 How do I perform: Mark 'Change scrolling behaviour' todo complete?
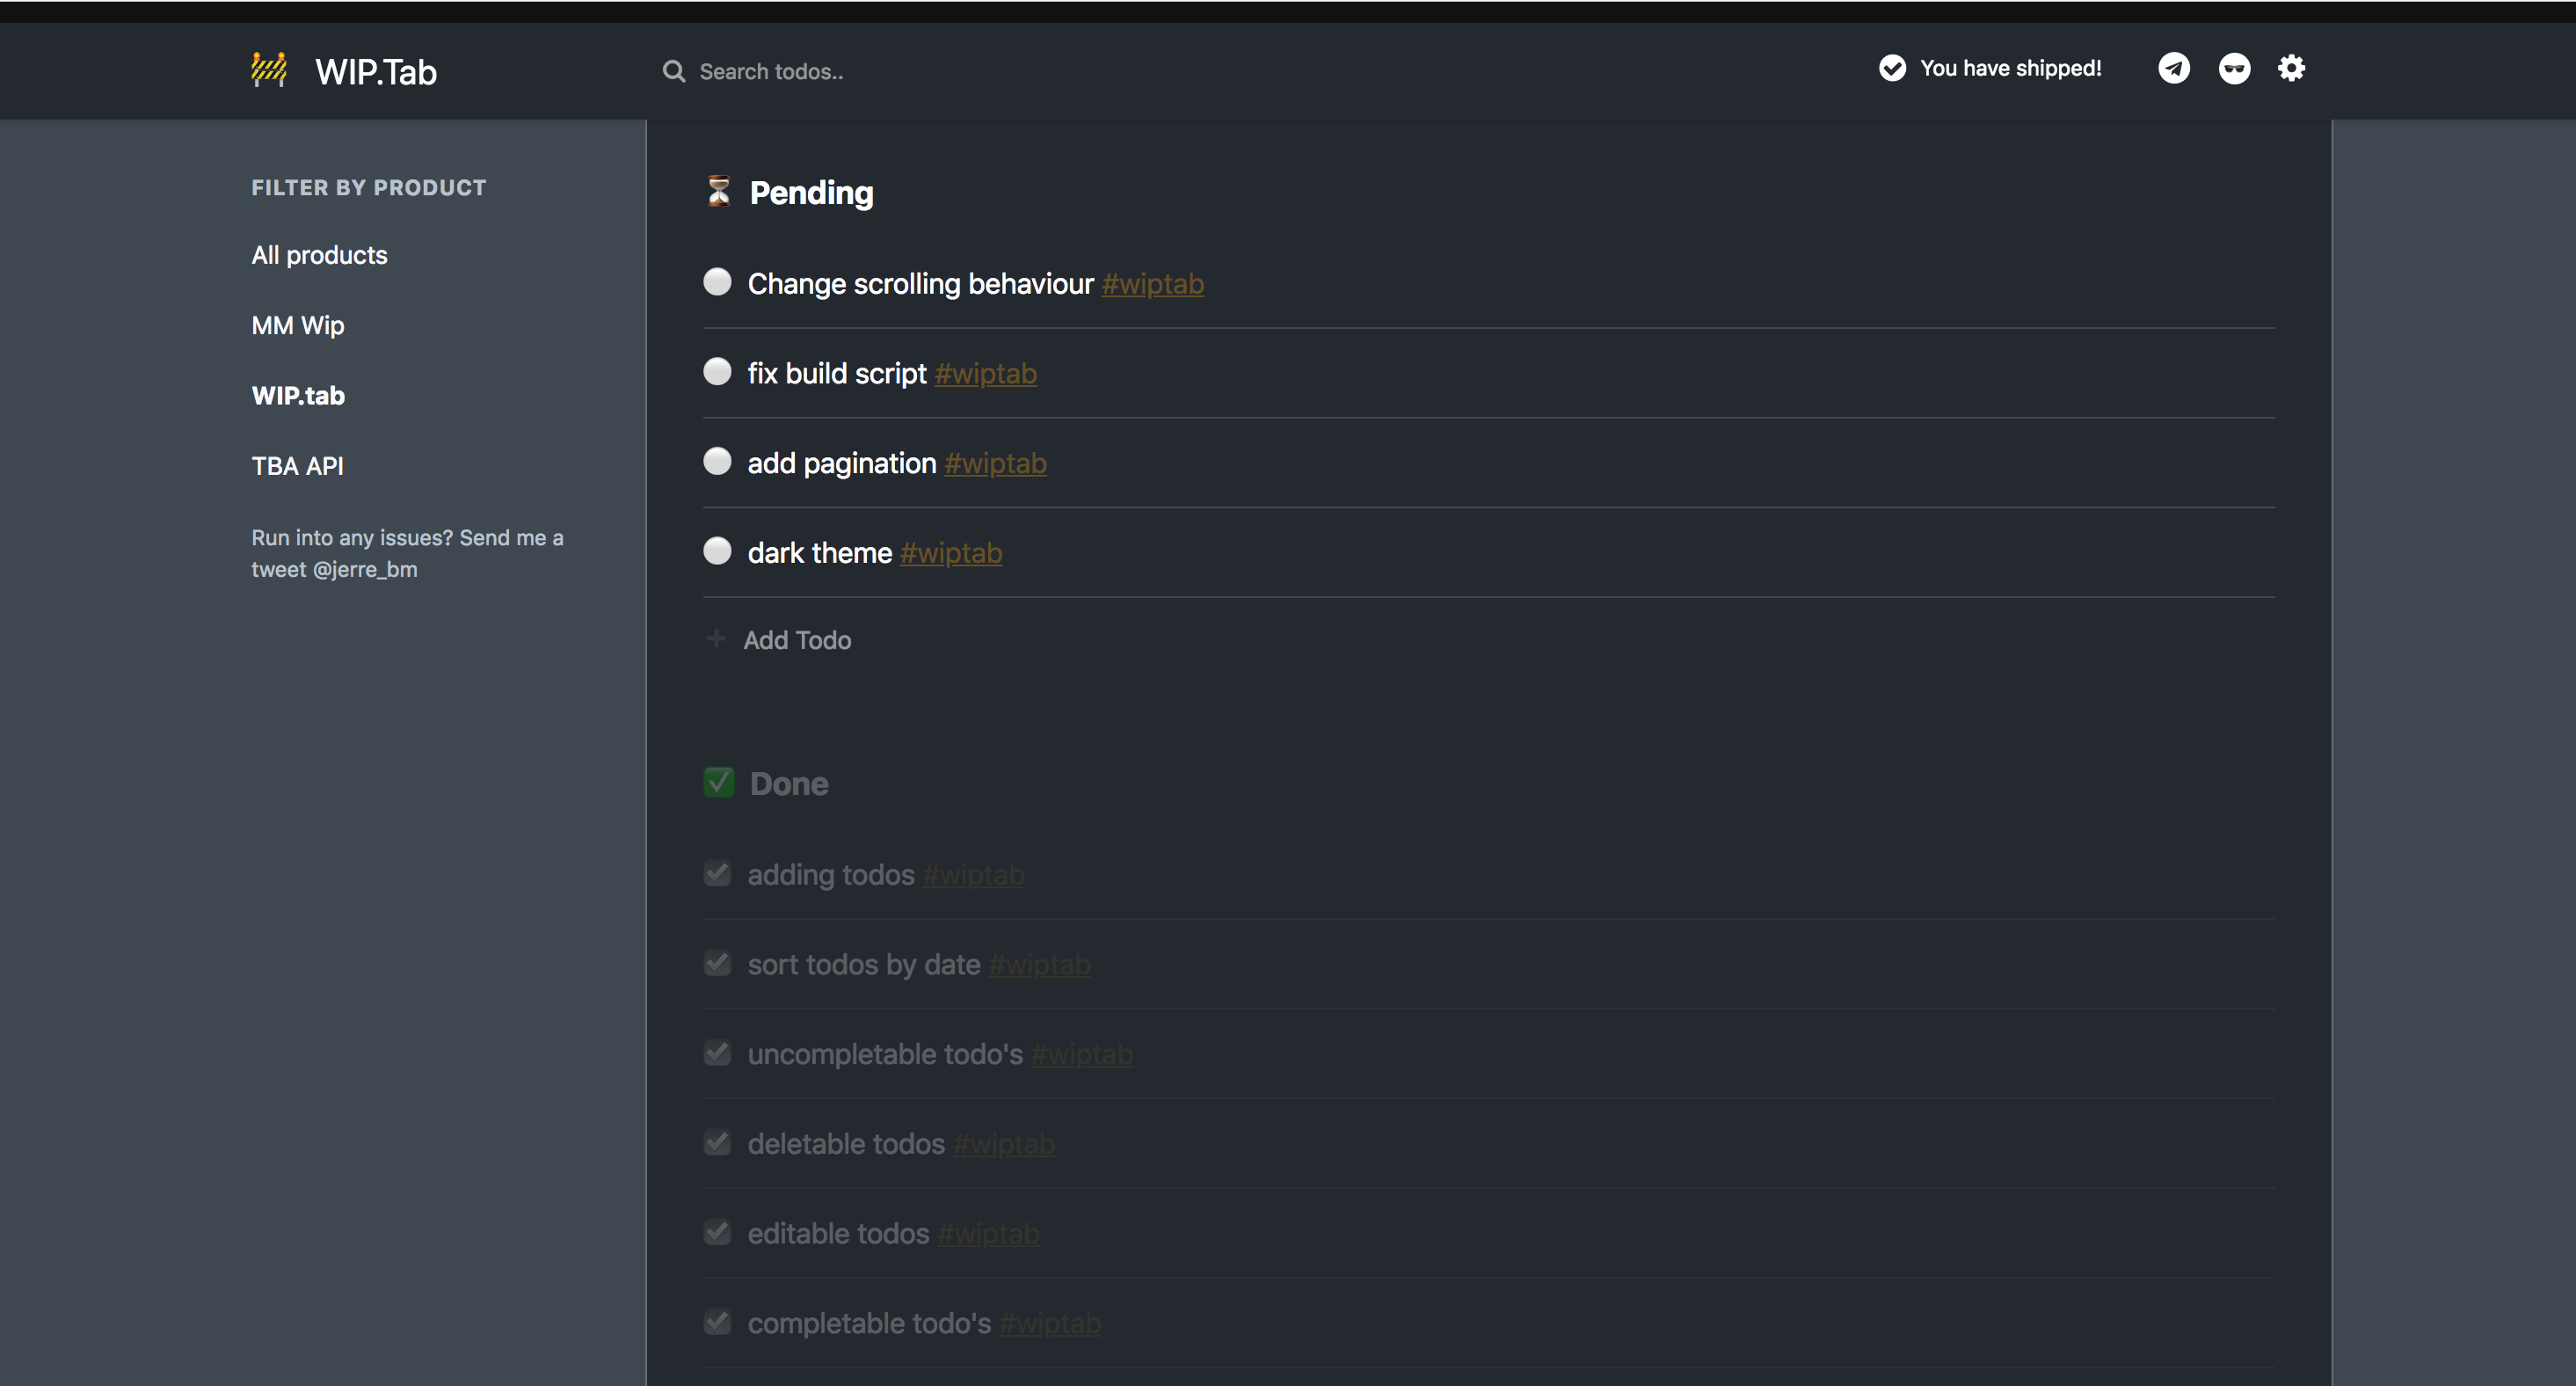[717, 282]
